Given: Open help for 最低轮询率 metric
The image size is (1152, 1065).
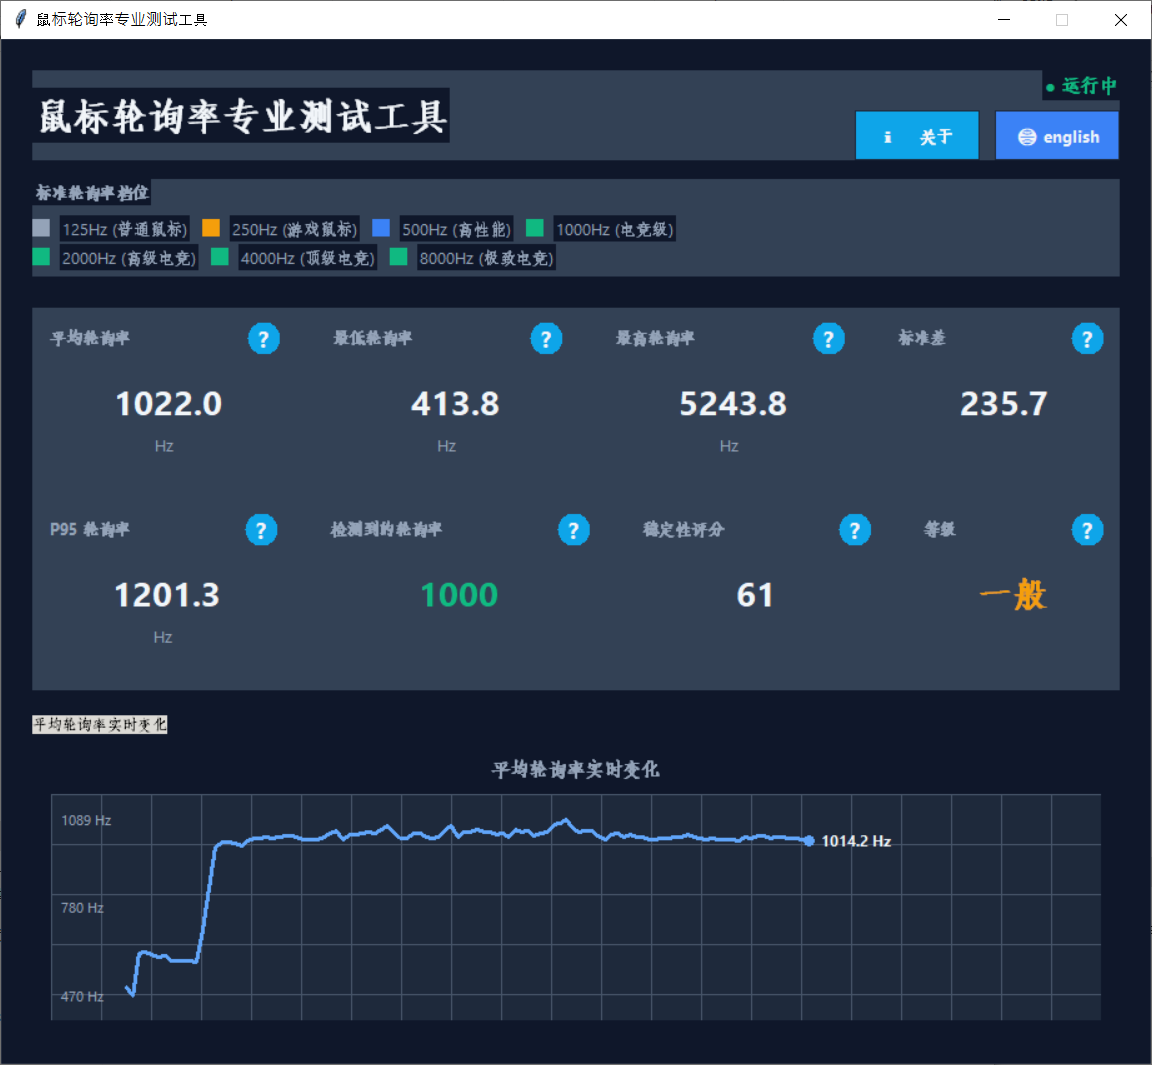Looking at the screenshot, I should [546, 338].
